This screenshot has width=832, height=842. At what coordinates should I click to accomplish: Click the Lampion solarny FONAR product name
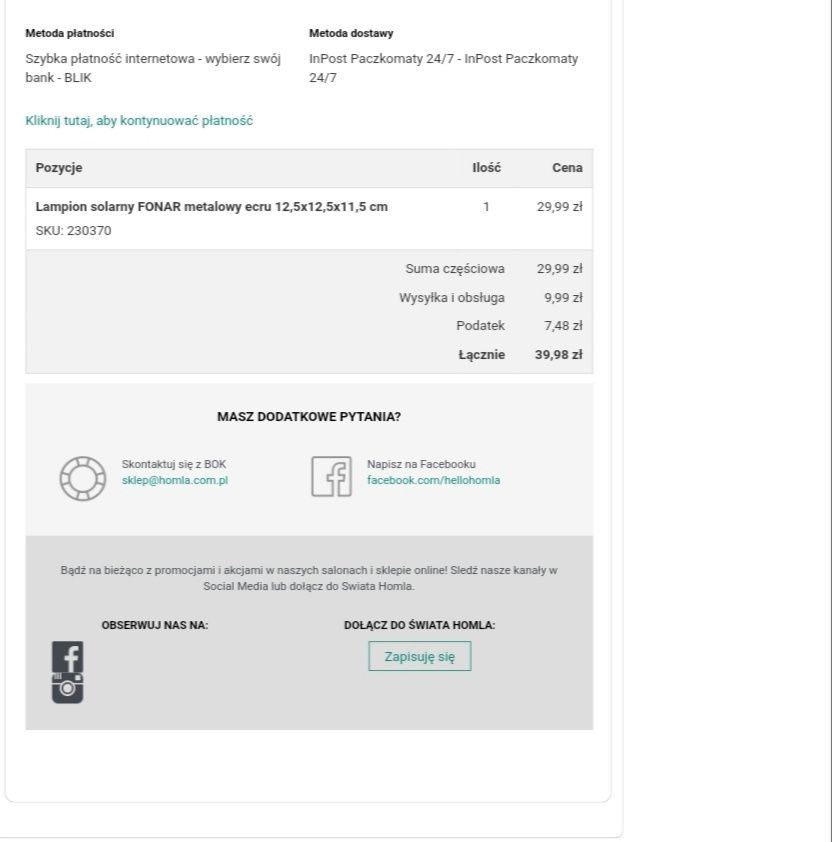pos(212,207)
